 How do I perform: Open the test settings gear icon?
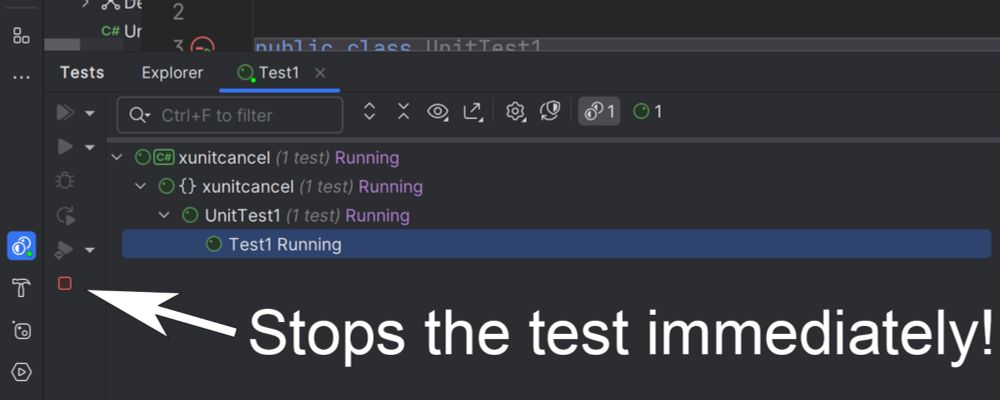click(x=515, y=112)
